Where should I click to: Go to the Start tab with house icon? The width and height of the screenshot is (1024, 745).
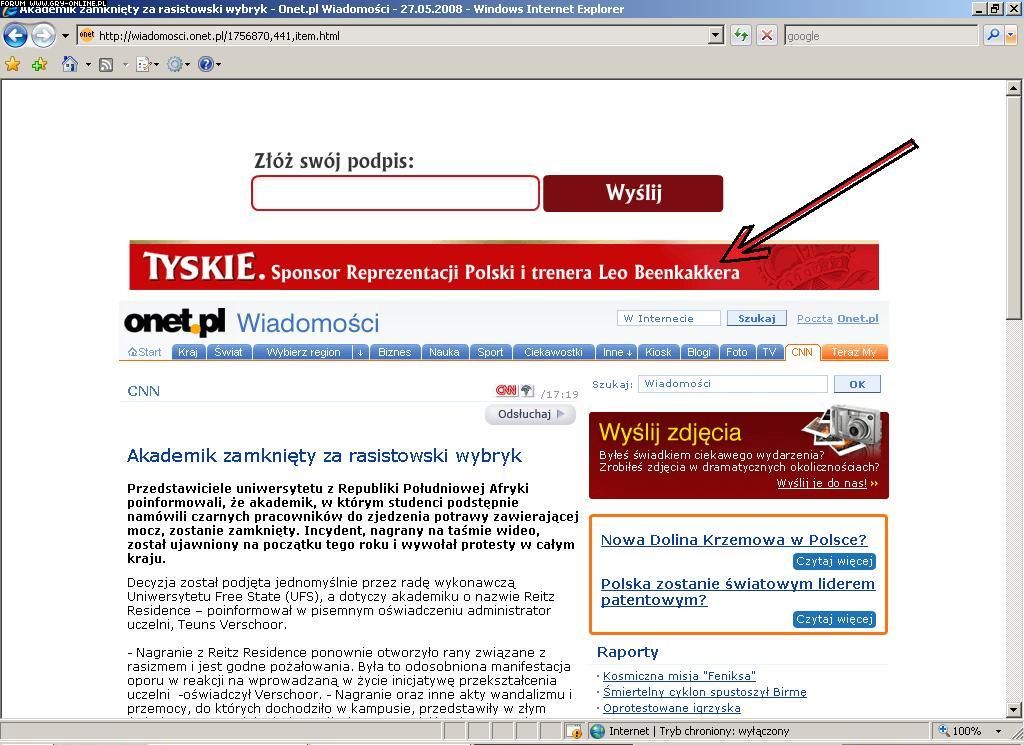144,352
